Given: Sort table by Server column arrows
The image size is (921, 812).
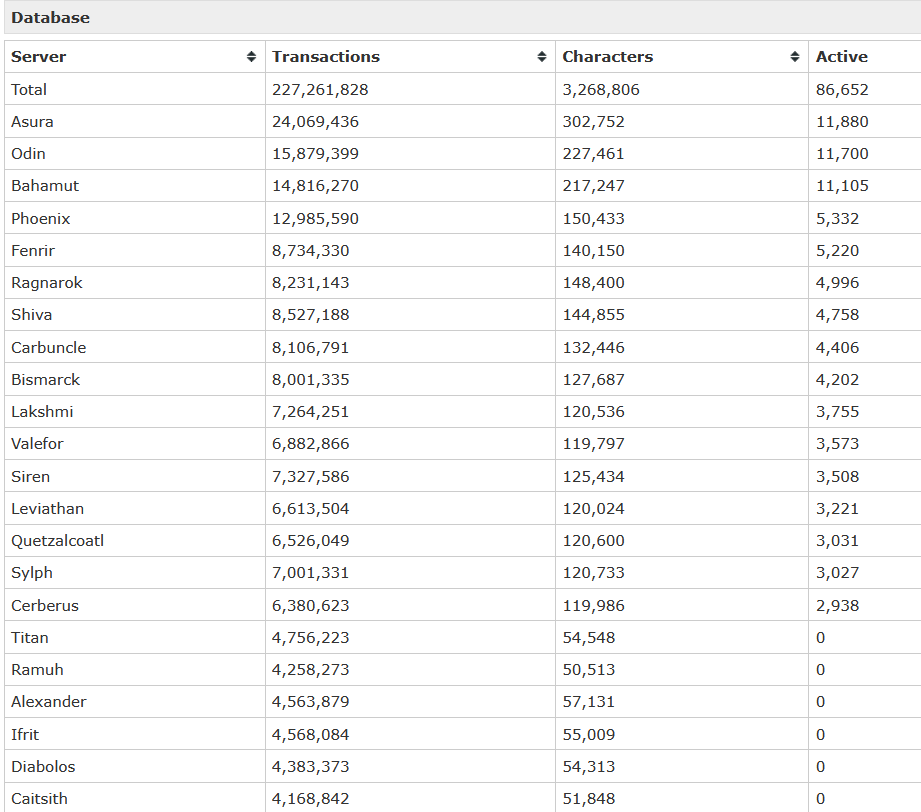Looking at the screenshot, I should (x=251, y=56).
